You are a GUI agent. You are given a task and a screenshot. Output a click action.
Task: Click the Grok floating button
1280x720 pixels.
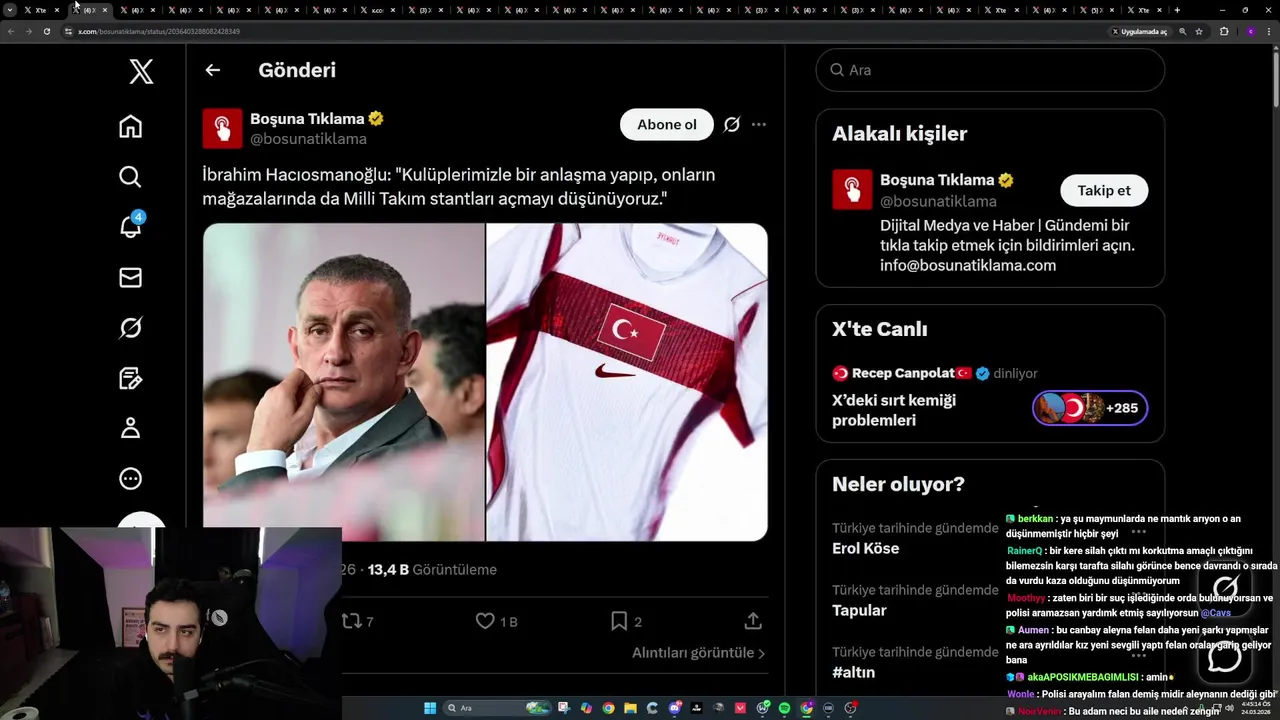click(1225, 589)
